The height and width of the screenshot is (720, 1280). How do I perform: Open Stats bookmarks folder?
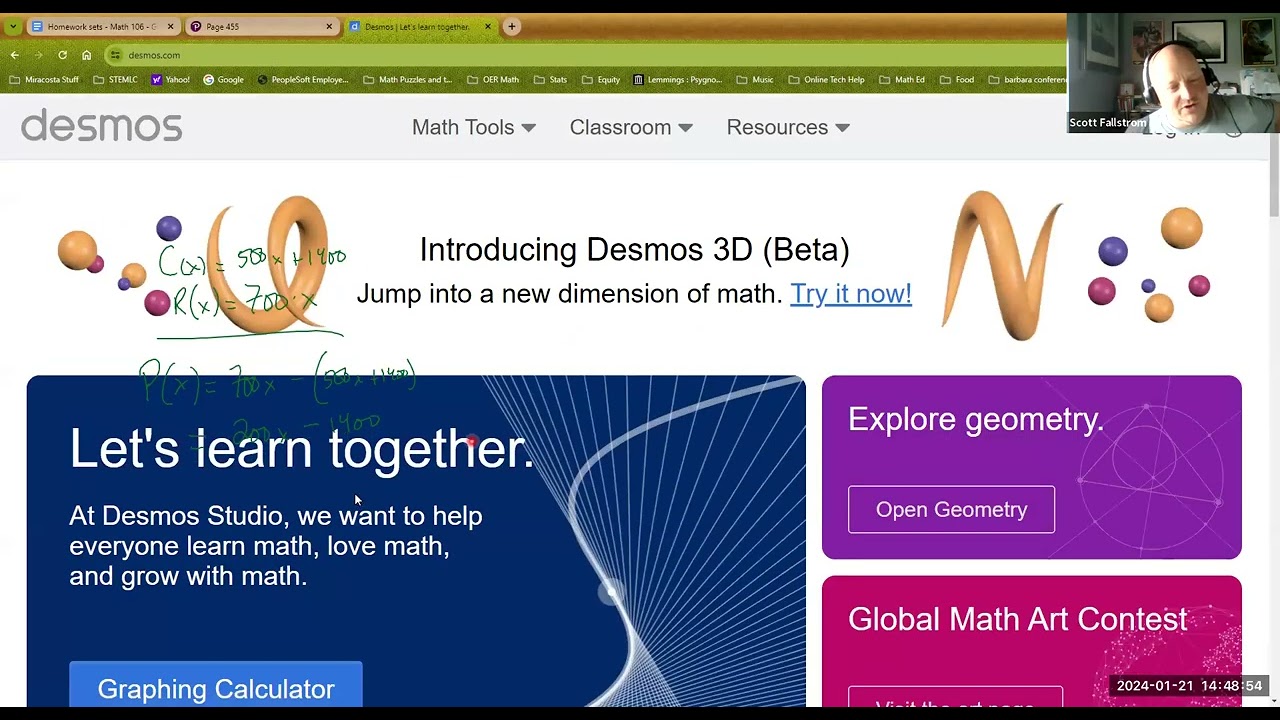pyautogui.click(x=550, y=80)
